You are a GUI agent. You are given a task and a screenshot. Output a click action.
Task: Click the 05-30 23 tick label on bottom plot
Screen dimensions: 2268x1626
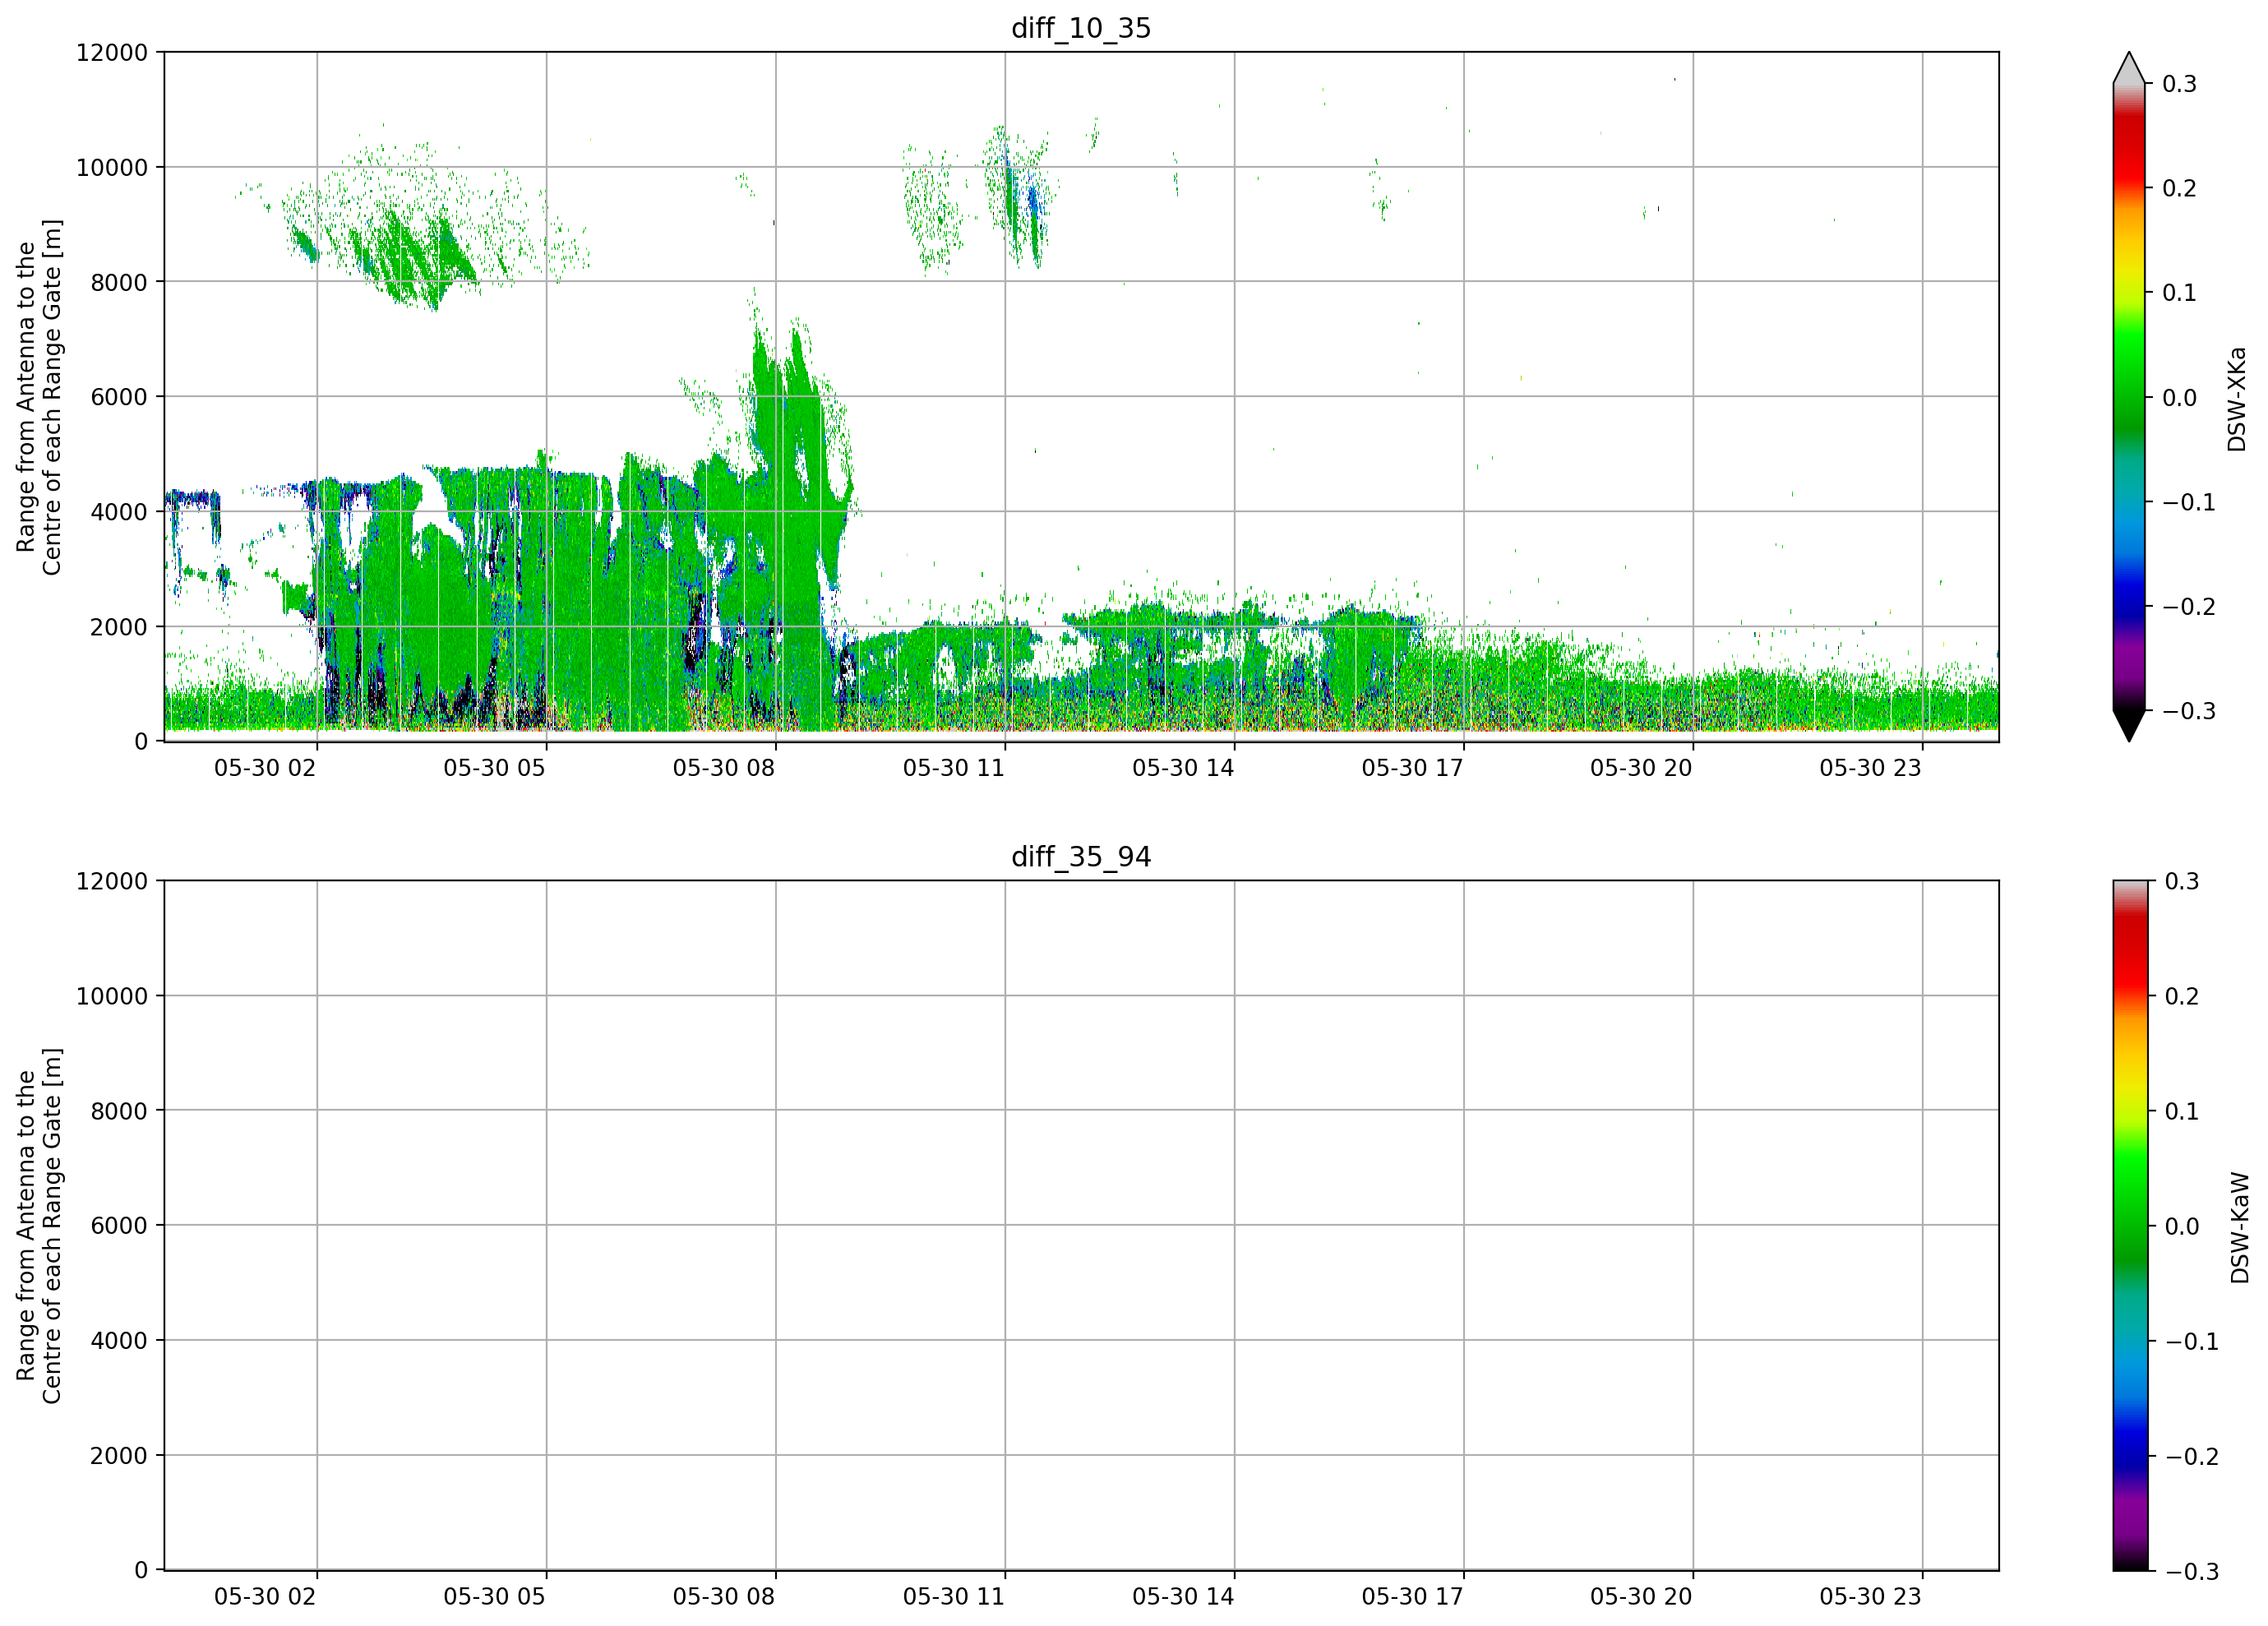click(x=1870, y=1597)
